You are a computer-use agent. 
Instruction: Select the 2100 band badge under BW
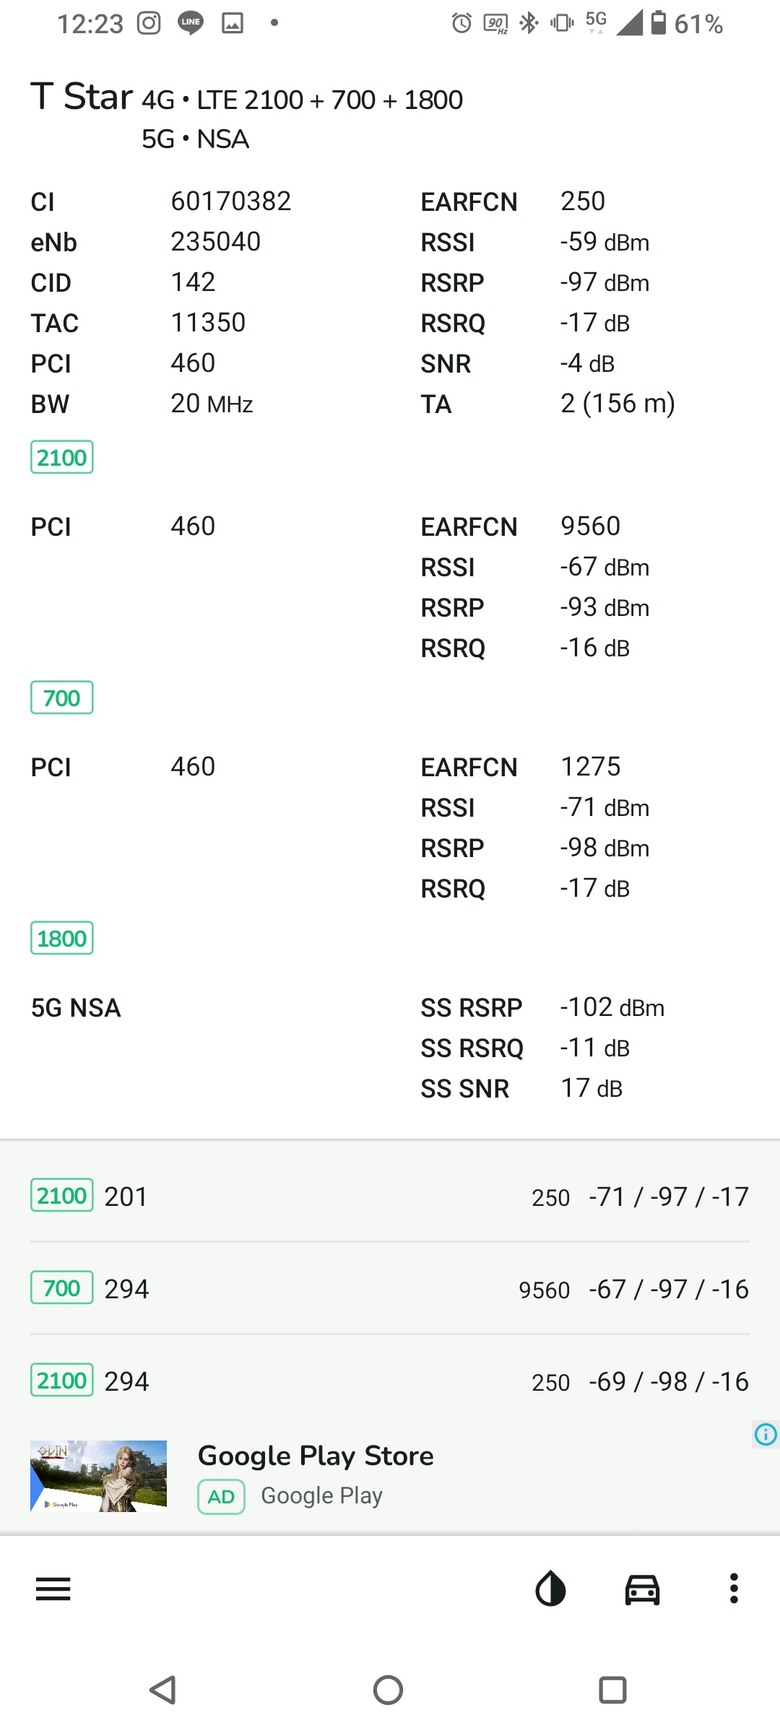[x=62, y=457]
